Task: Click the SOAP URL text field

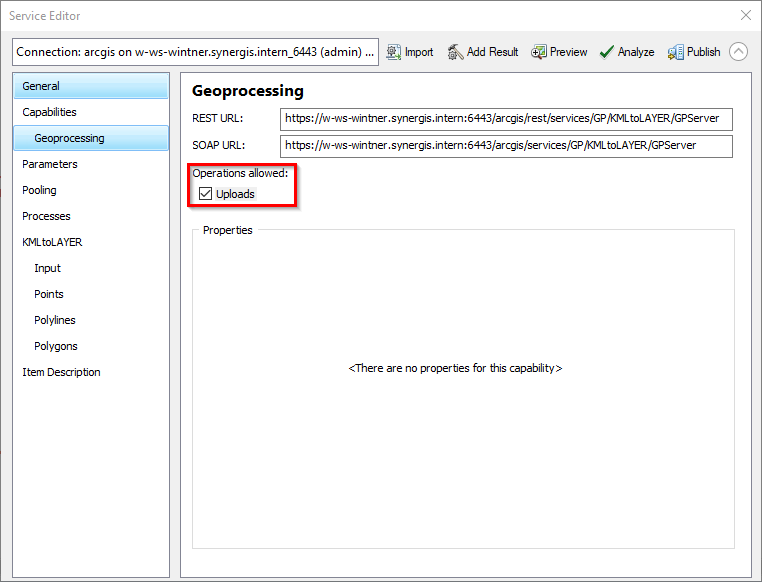Action: (x=506, y=146)
